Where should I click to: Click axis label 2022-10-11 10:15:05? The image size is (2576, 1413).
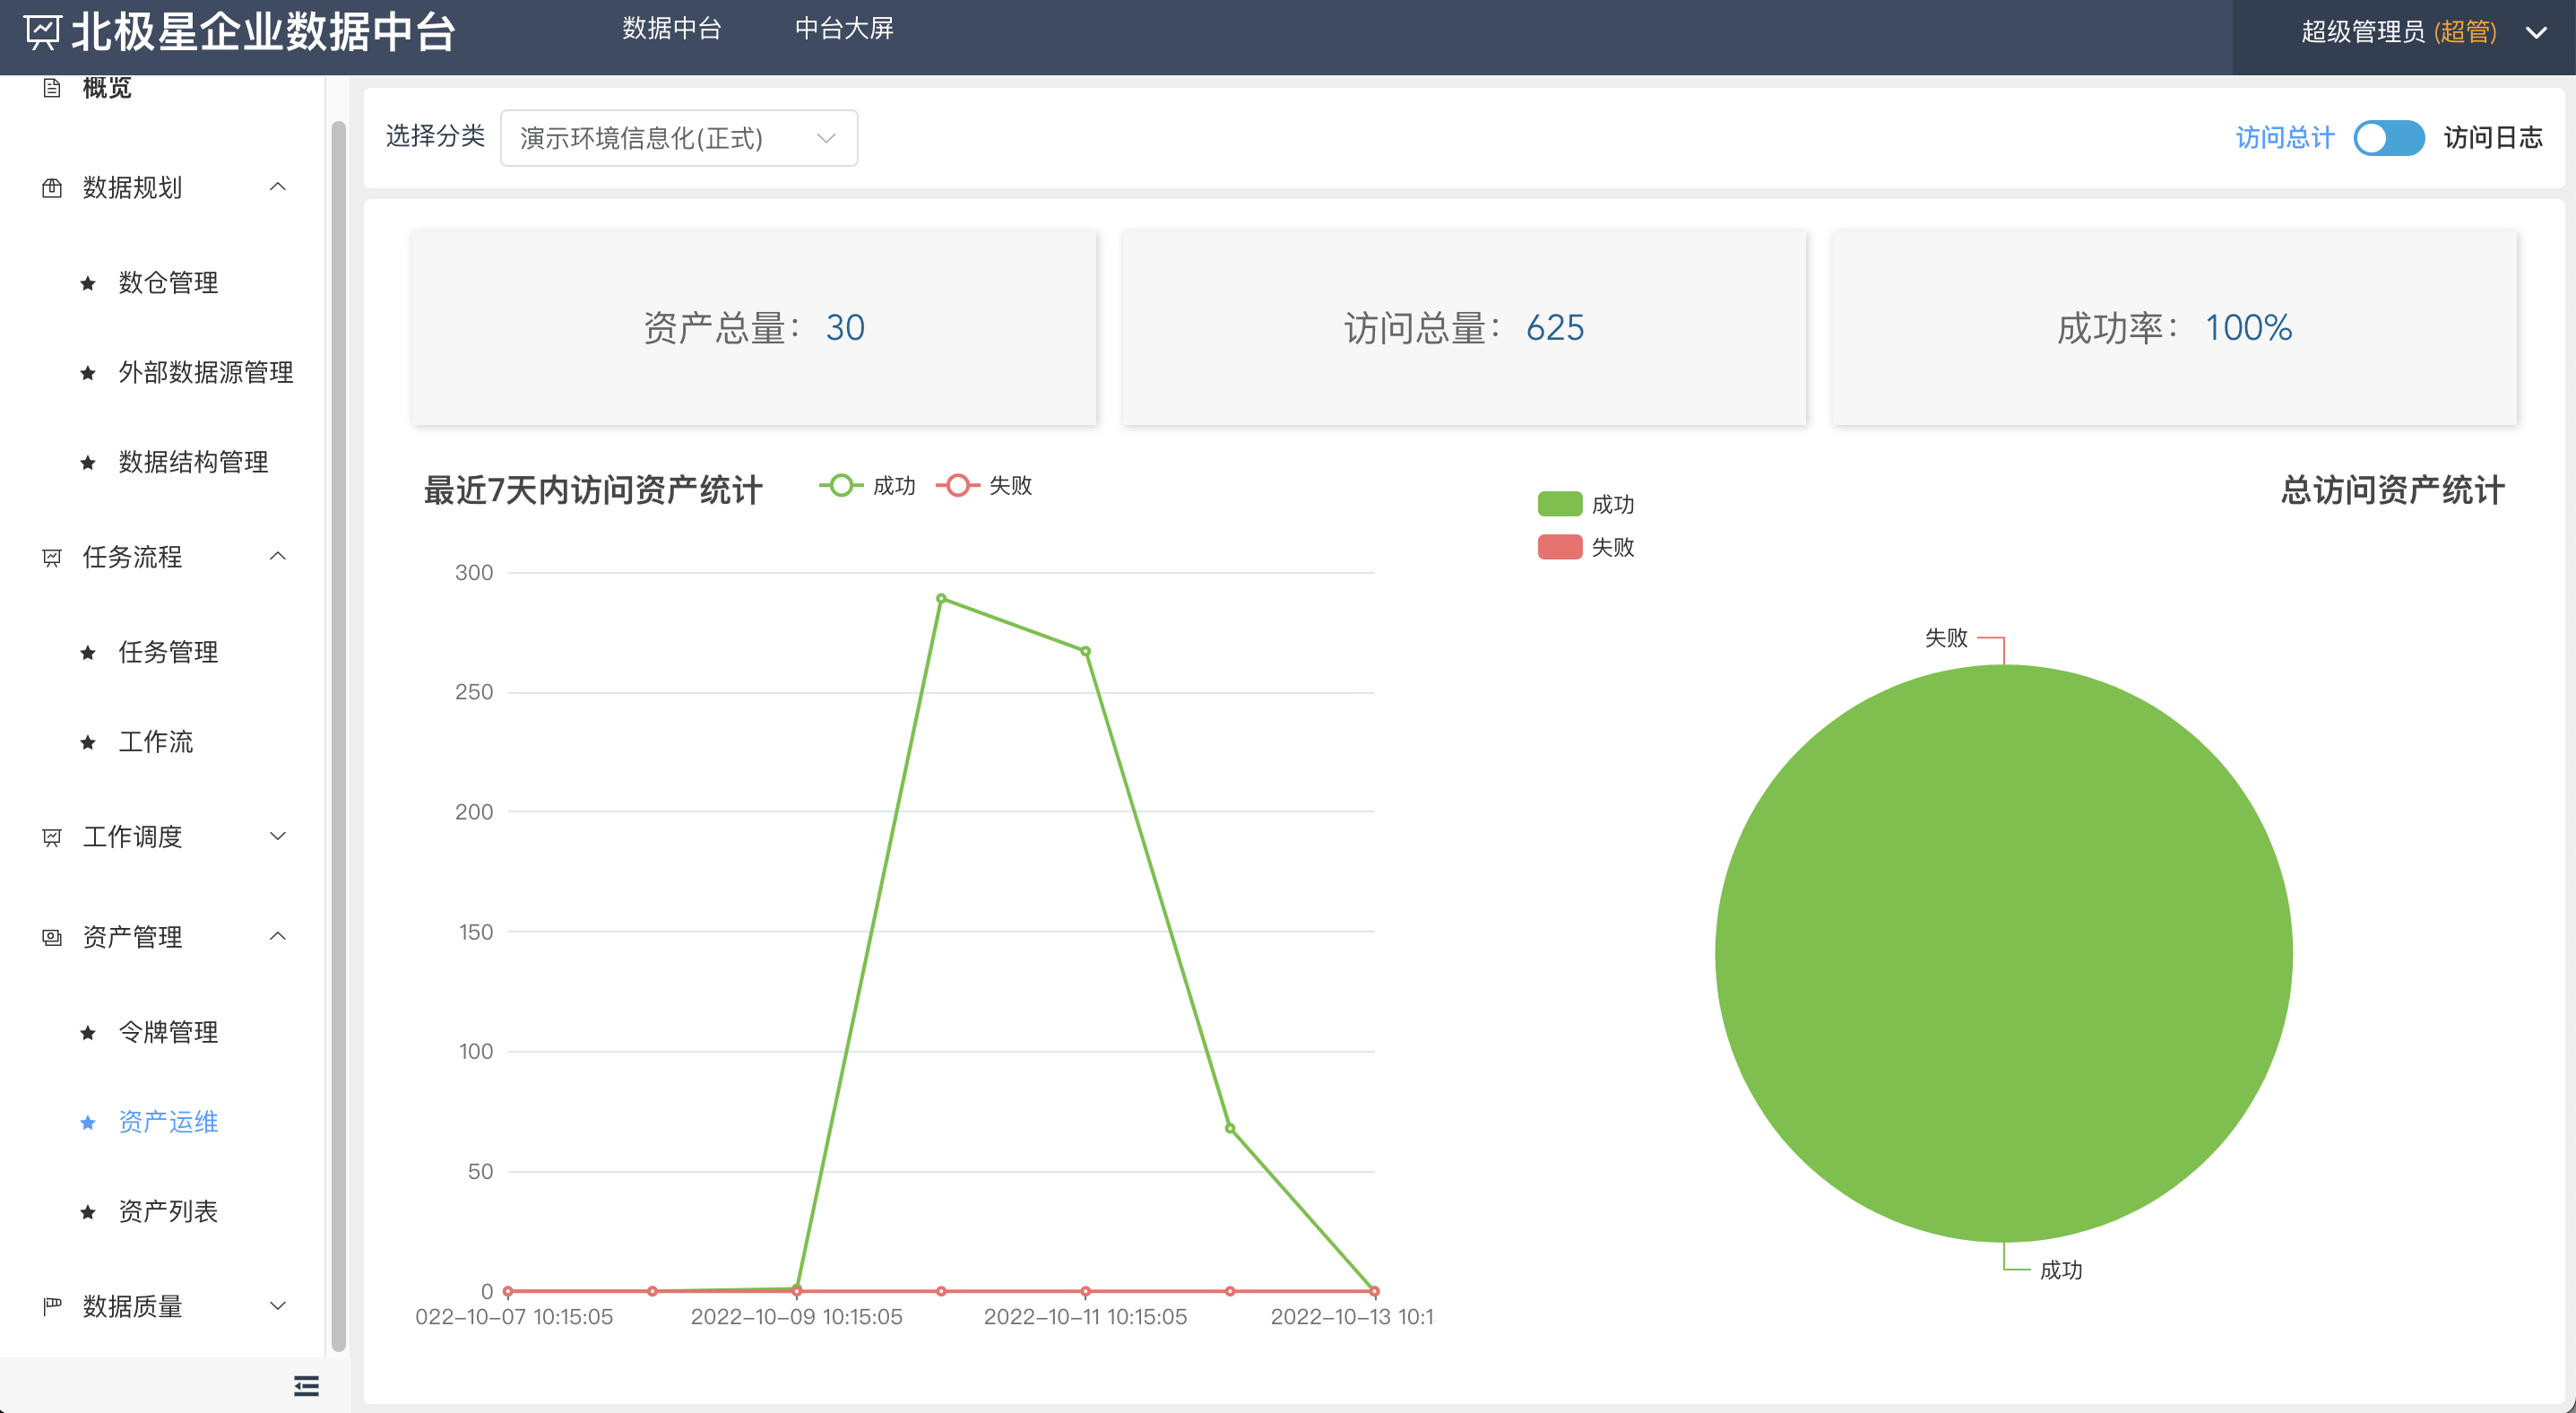pos(1085,1317)
